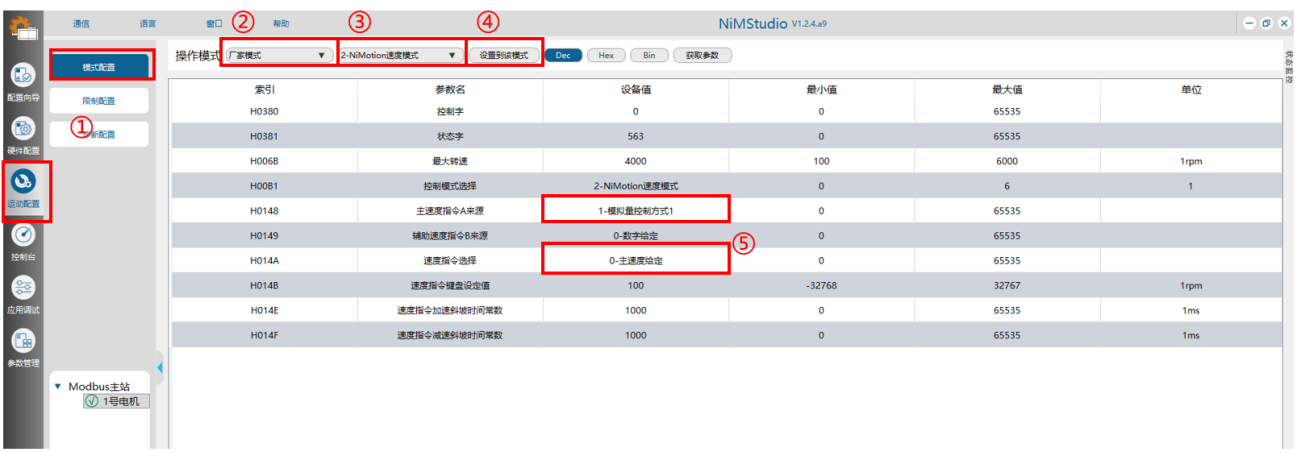Click the 6000 maximum value cell
This screenshot has width=1297, height=452.
1007,160
